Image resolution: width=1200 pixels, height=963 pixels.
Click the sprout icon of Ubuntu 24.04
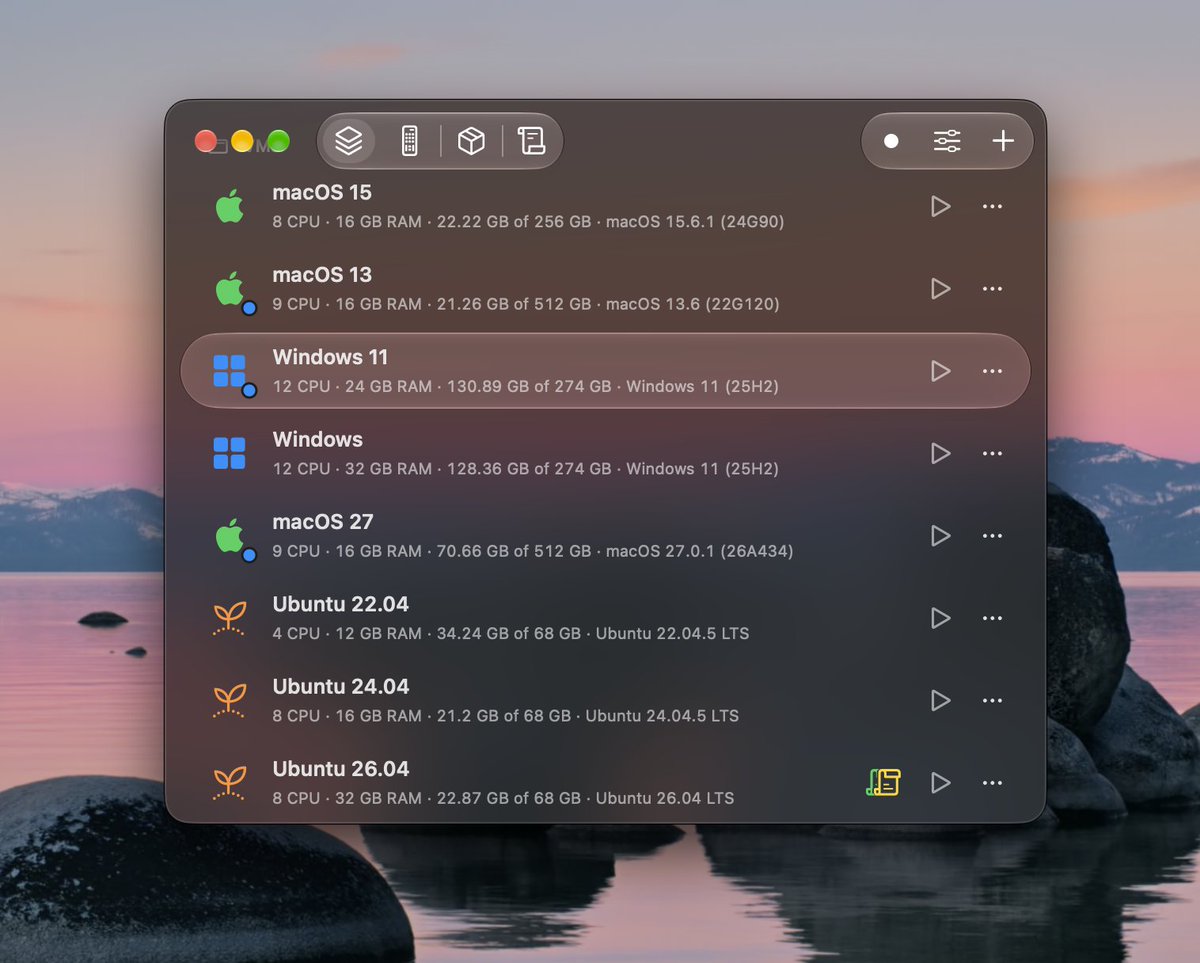(x=229, y=700)
